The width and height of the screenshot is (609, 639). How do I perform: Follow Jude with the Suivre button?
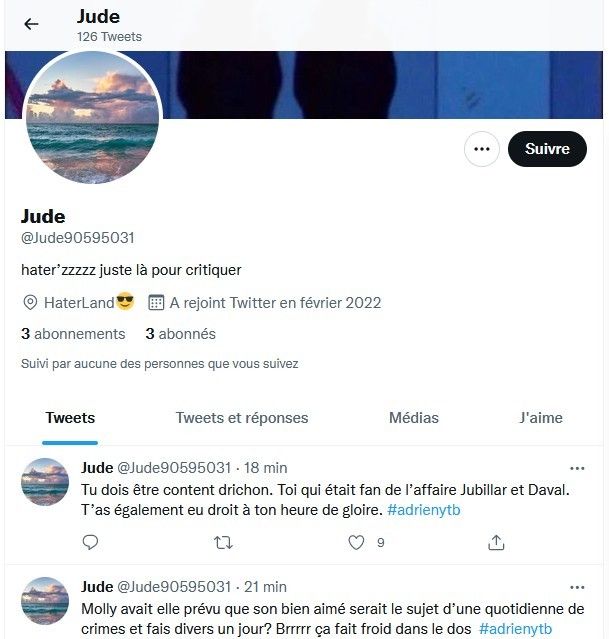coord(547,149)
